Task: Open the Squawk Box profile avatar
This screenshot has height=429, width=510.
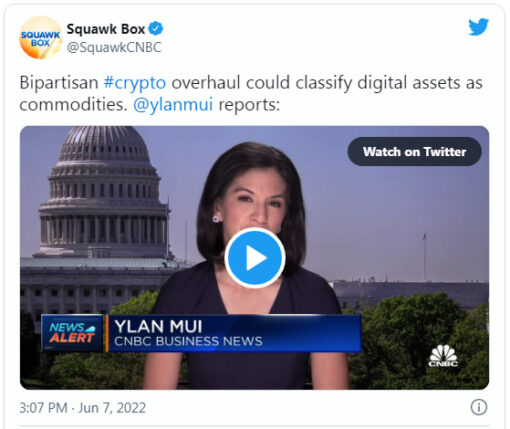Action: click(x=41, y=38)
